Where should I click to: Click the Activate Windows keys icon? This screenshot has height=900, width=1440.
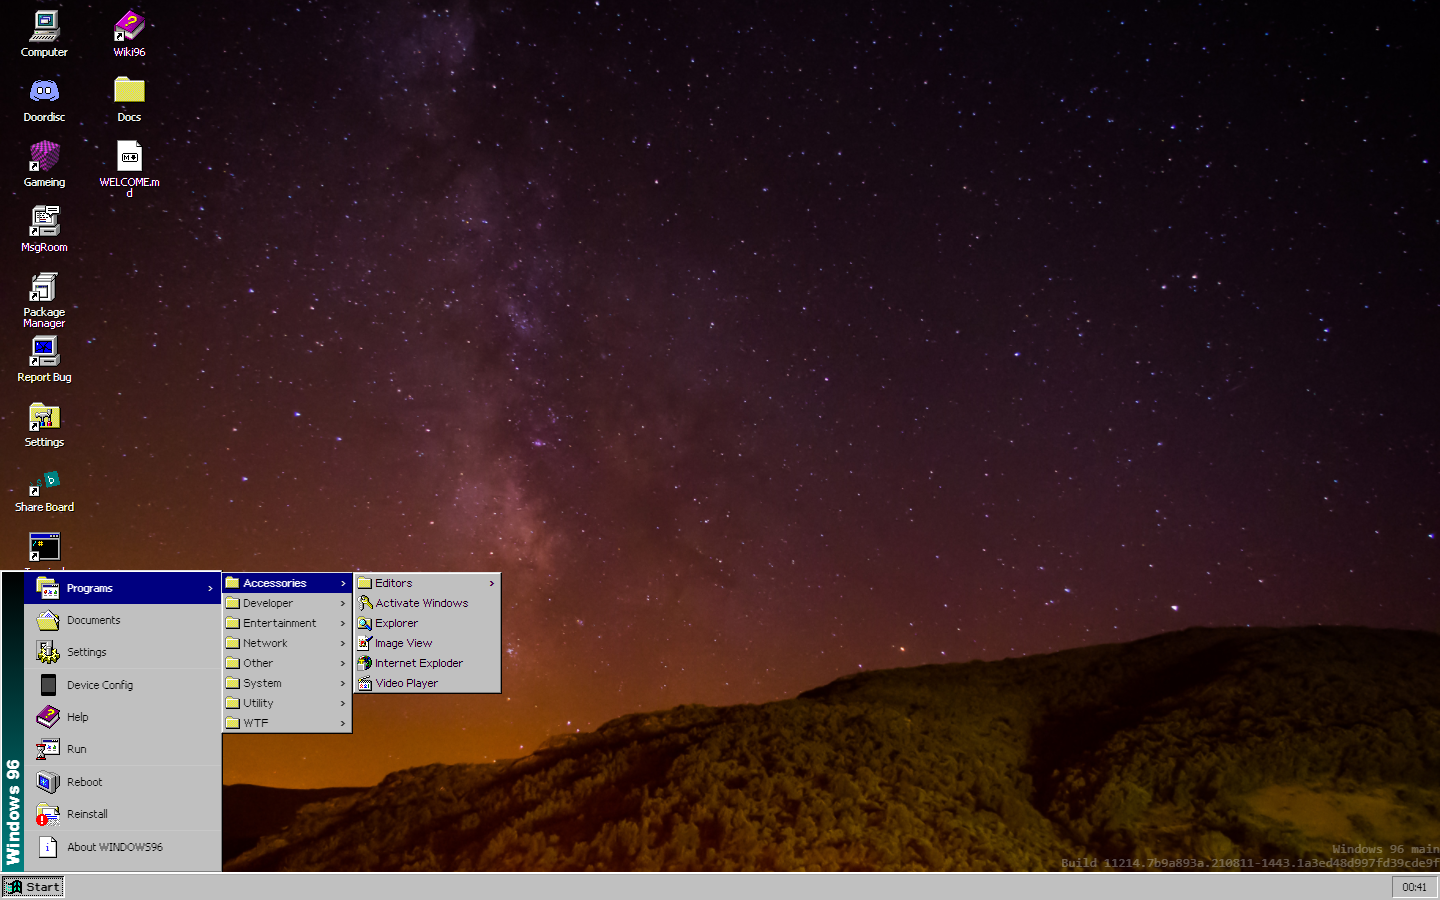pos(365,603)
